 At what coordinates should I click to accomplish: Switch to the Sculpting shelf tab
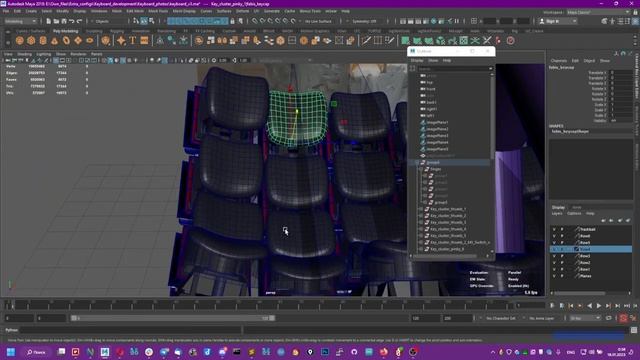(94, 31)
